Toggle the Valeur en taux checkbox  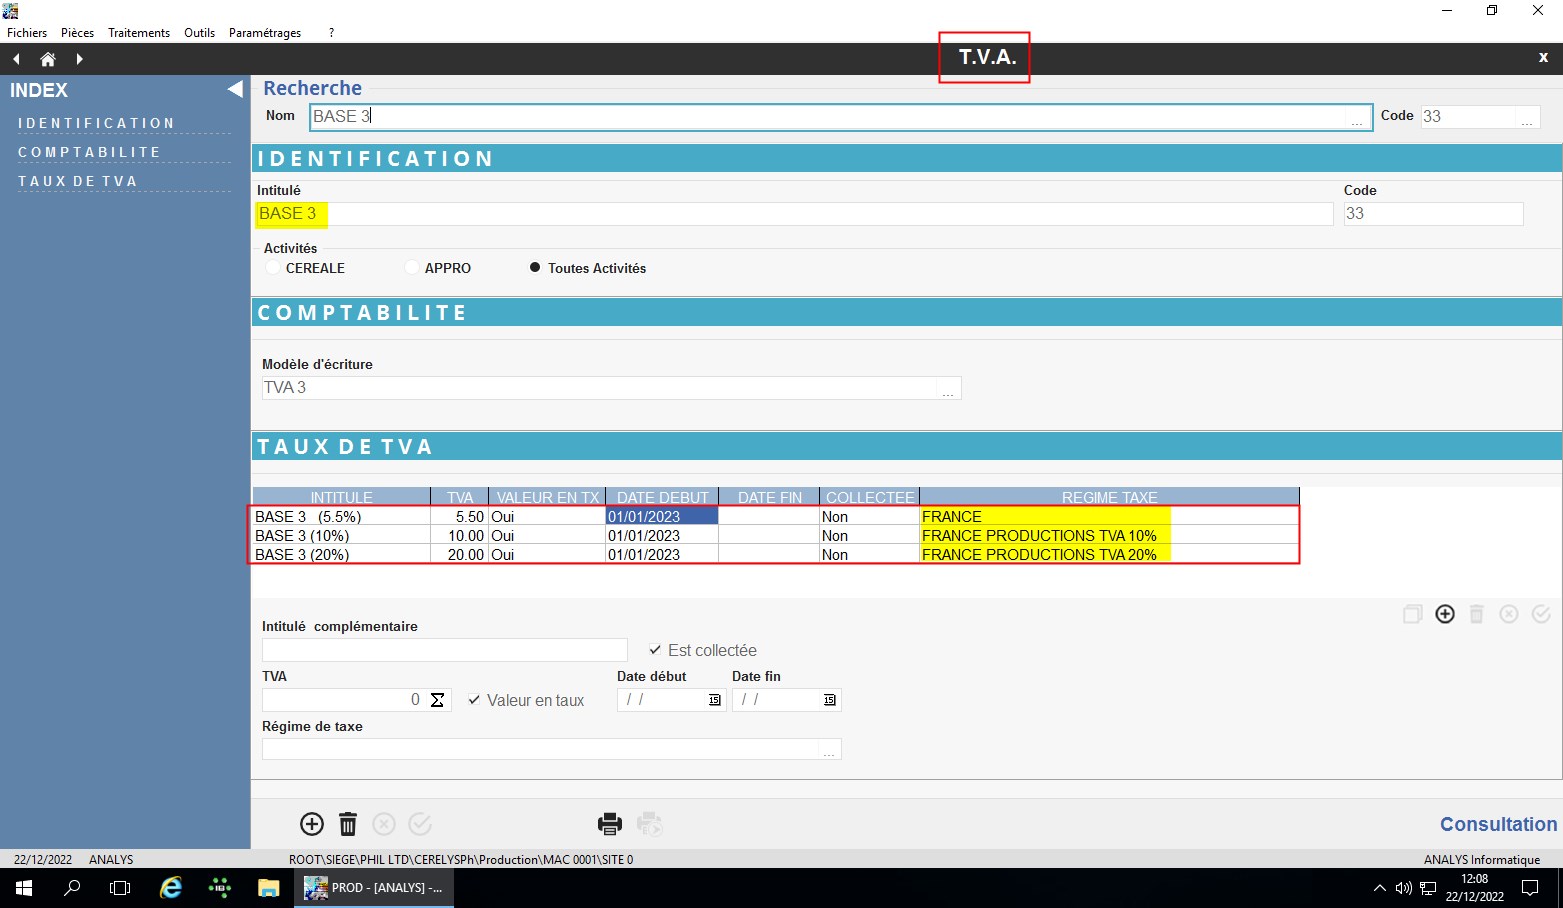click(474, 700)
